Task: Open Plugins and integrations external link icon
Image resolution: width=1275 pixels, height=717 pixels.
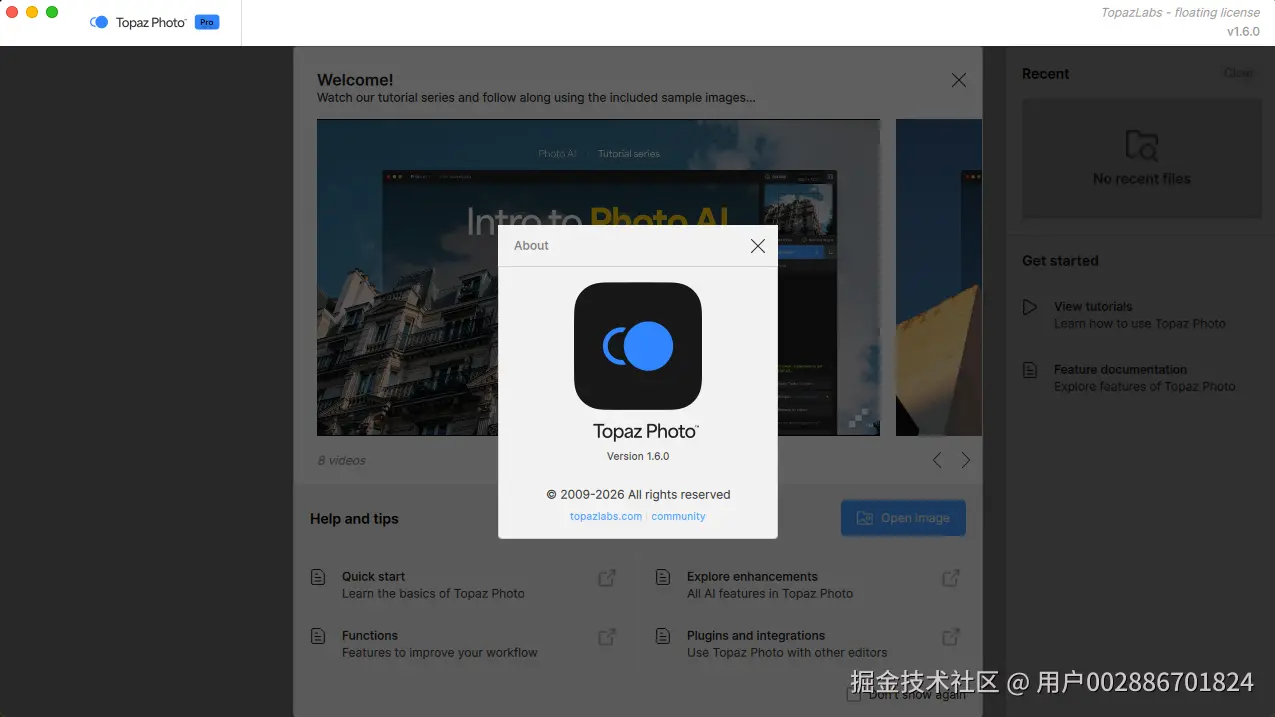Action: [951, 637]
